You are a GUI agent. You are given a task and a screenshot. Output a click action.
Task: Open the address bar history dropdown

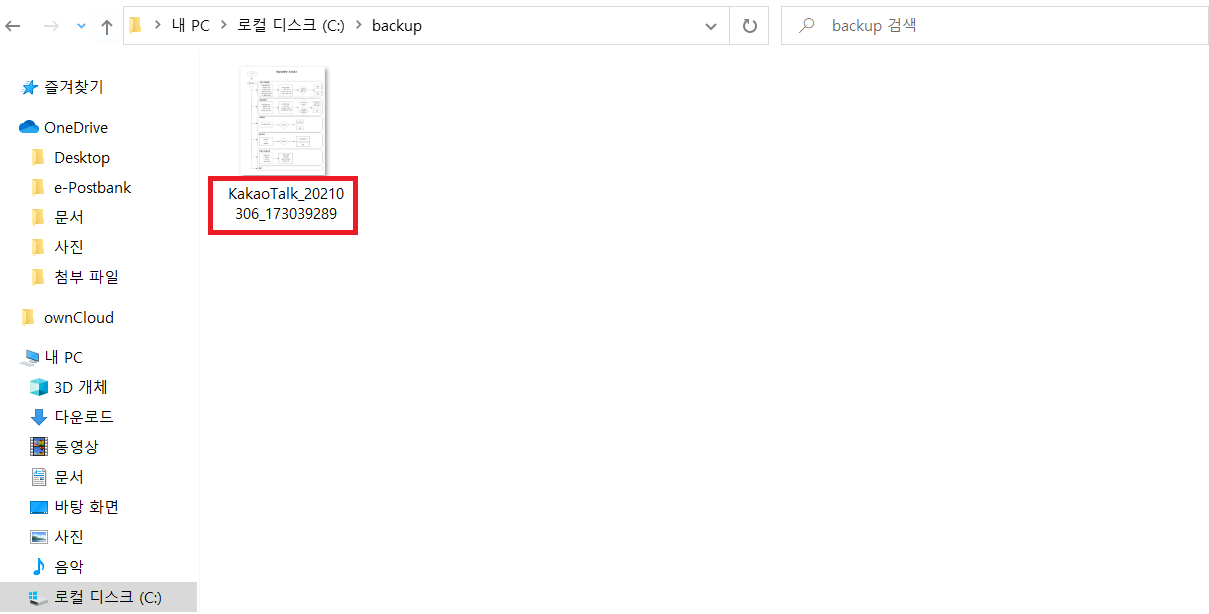[711, 27]
